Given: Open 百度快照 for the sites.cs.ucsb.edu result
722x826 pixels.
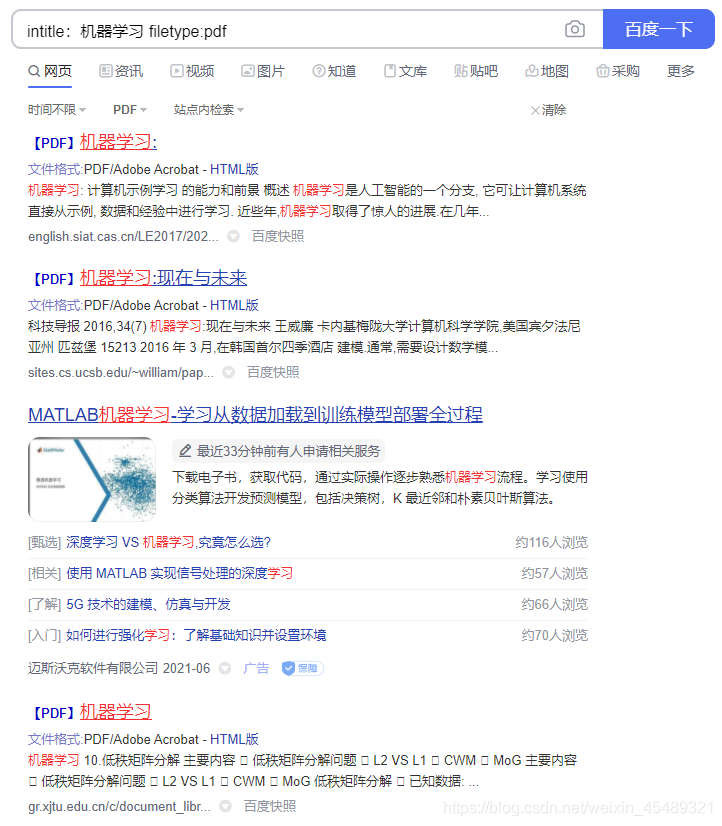Looking at the screenshot, I should 273,372.
